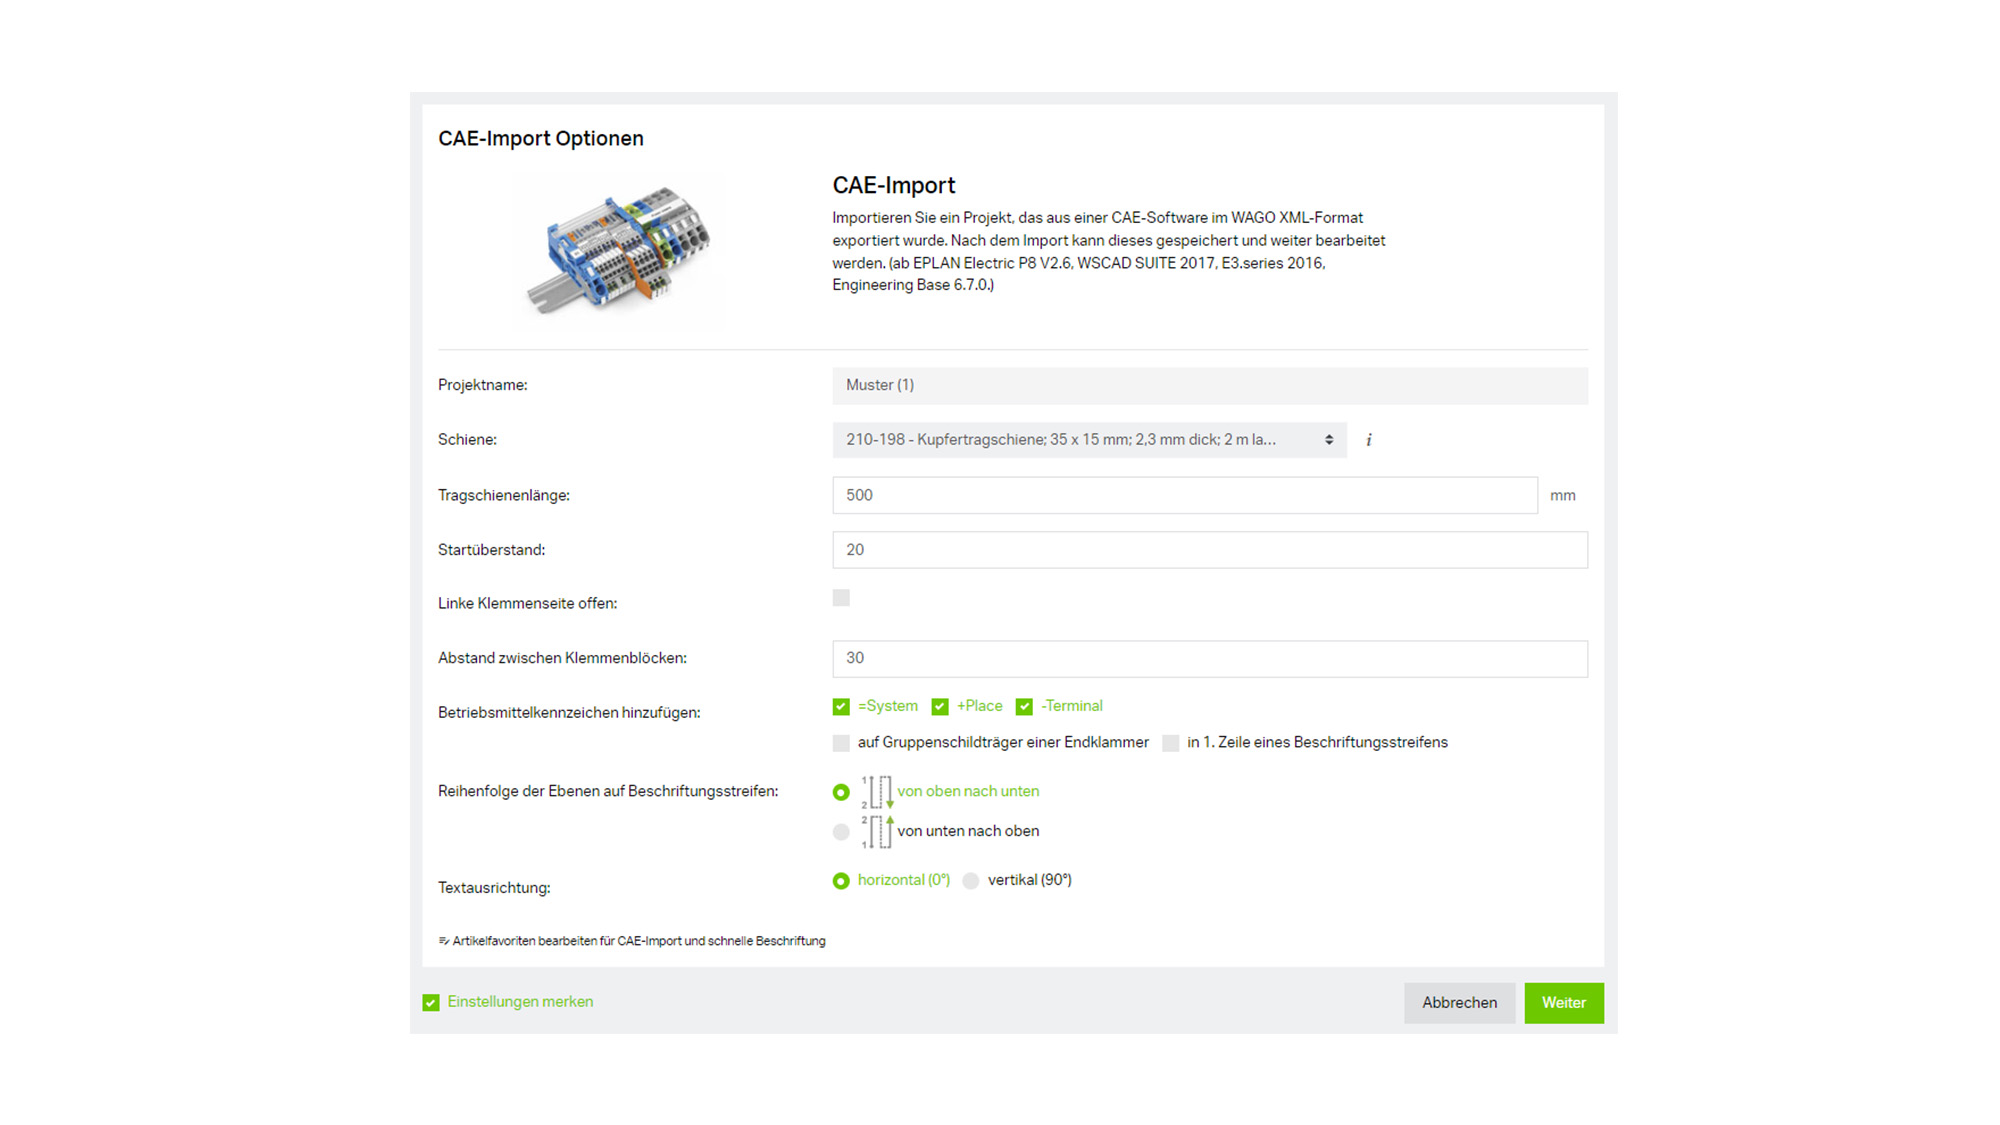Image resolution: width=2000 pixels, height=1125 pixels.
Task: Check auf Gruppenschildträger einer Endklammer
Action: (841, 743)
